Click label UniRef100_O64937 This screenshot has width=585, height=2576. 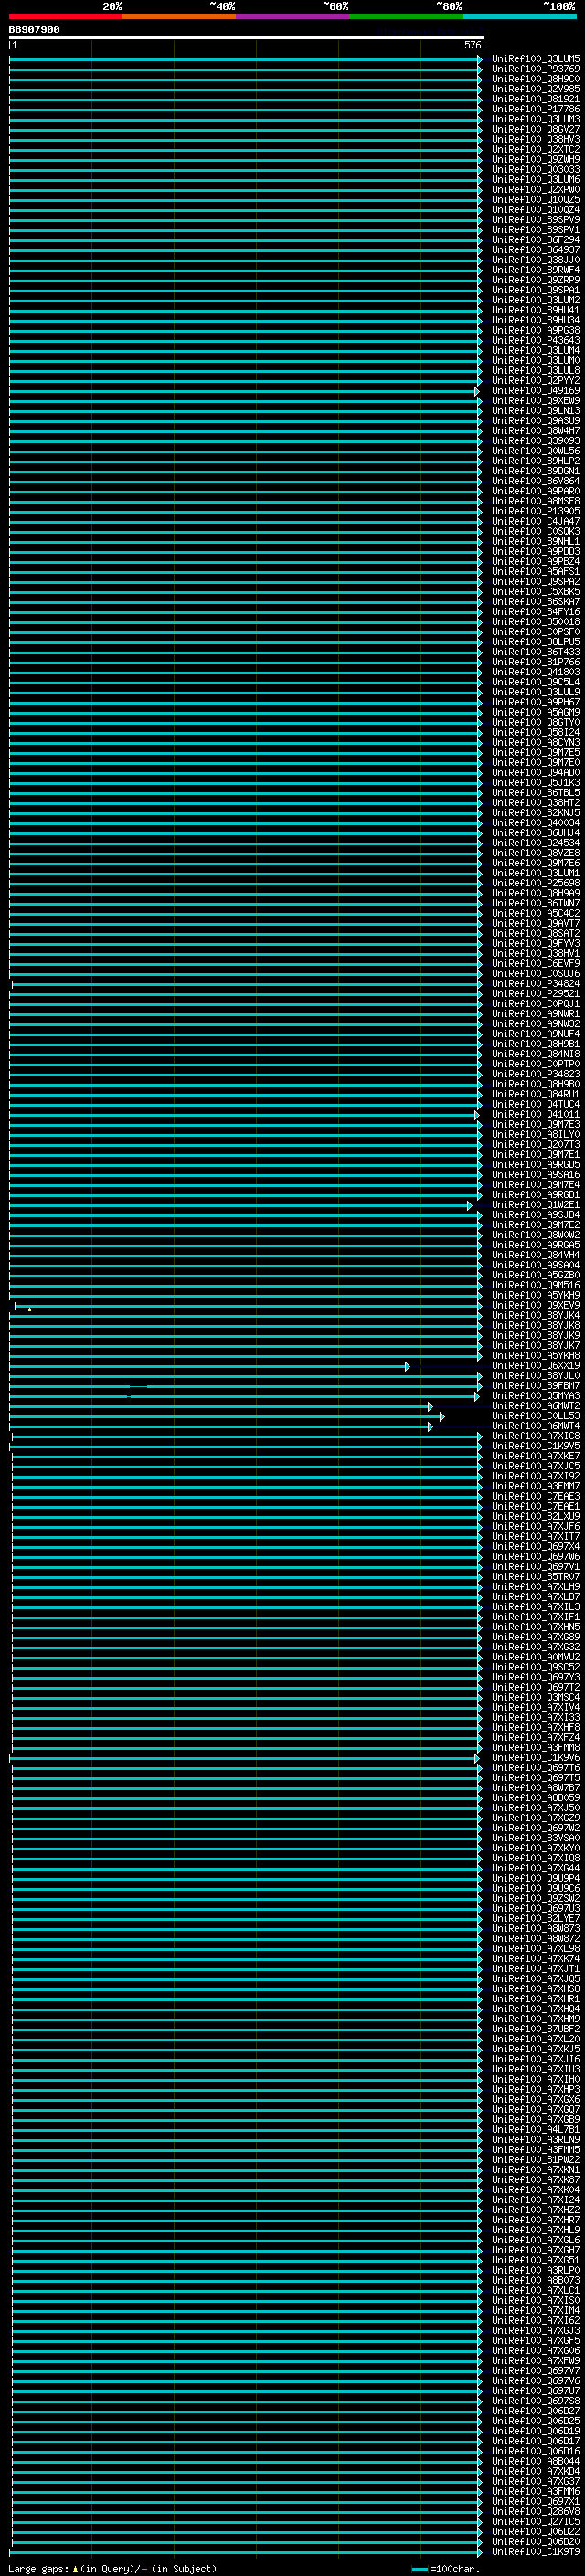pyautogui.click(x=536, y=250)
